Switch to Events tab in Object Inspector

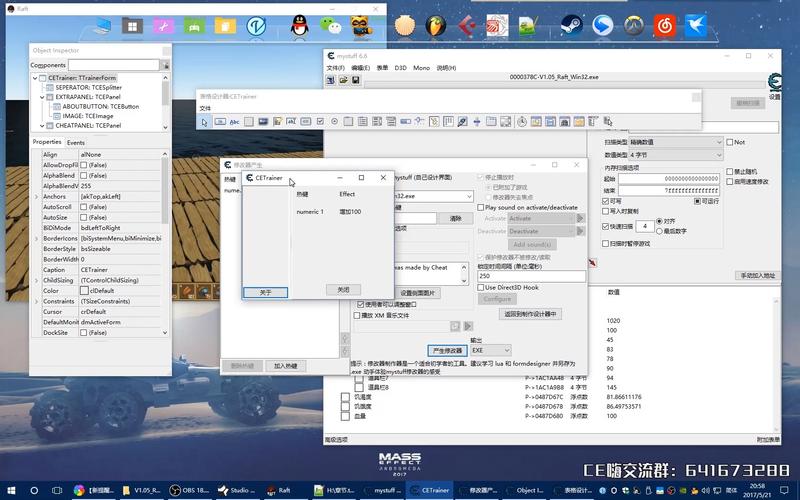coord(76,143)
